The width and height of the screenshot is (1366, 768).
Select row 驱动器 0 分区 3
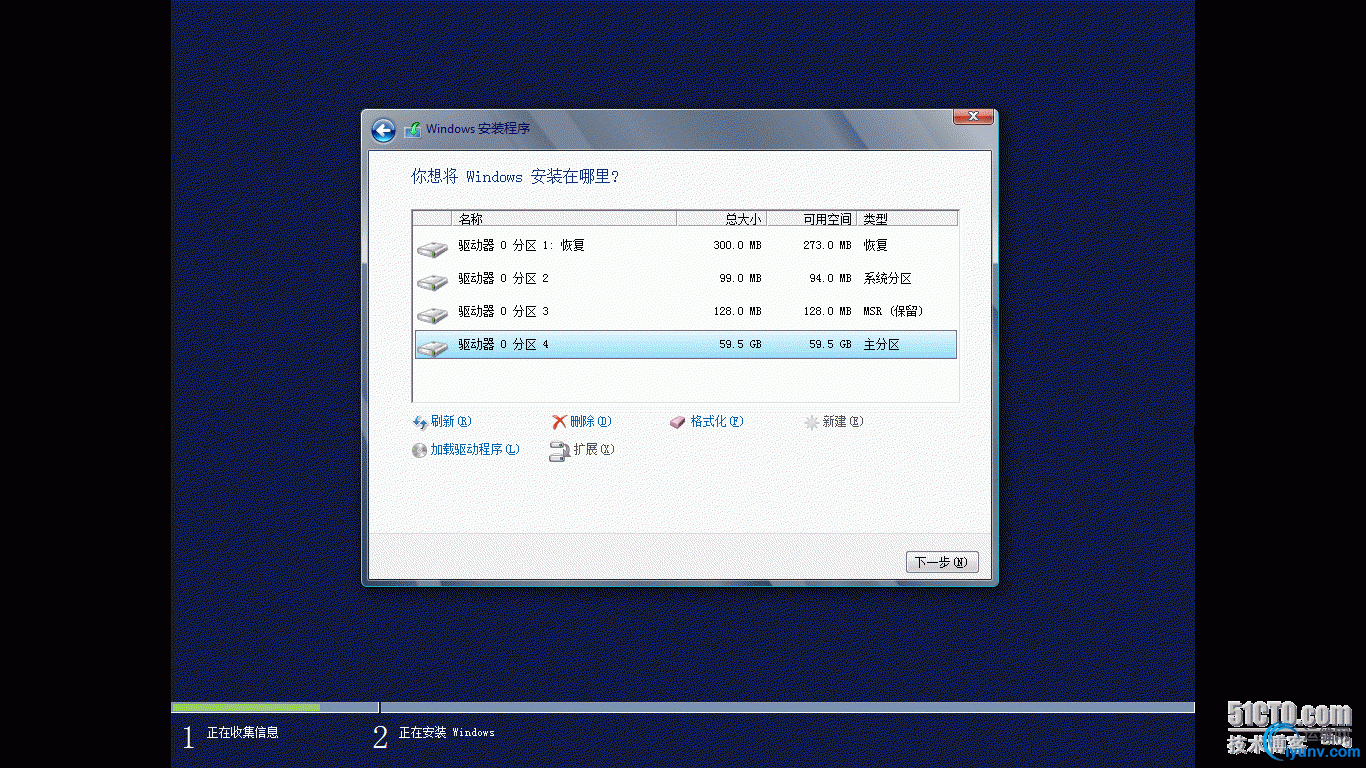coord(686,312)
